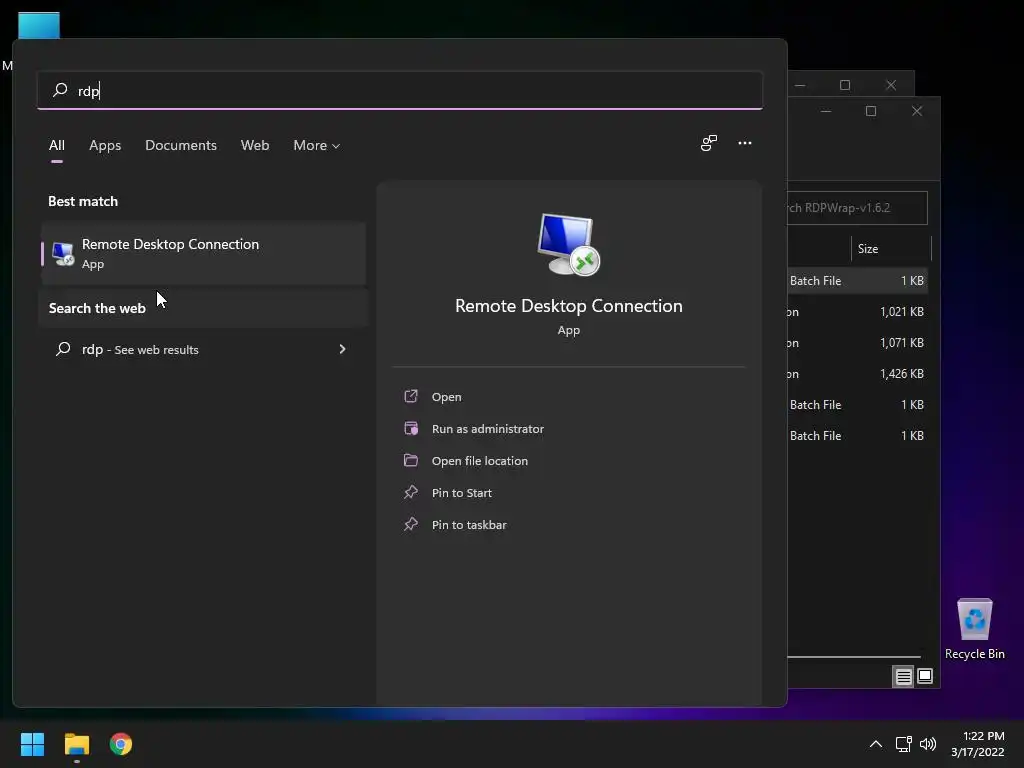Switch to the Apps filter tab
Viewport: 1024px width, 768px height.
[105, 145]
